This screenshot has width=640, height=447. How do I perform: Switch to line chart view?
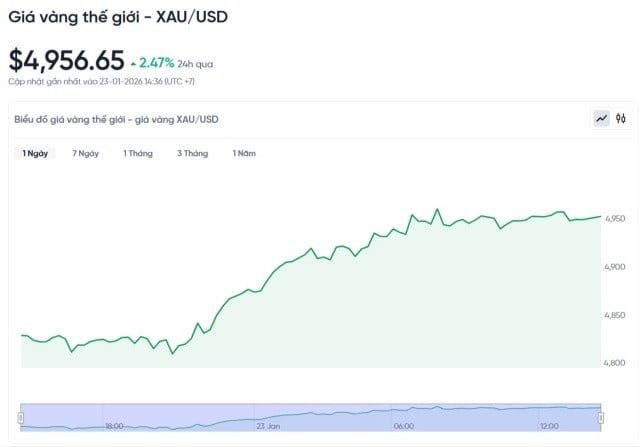(x=601, y=118)
